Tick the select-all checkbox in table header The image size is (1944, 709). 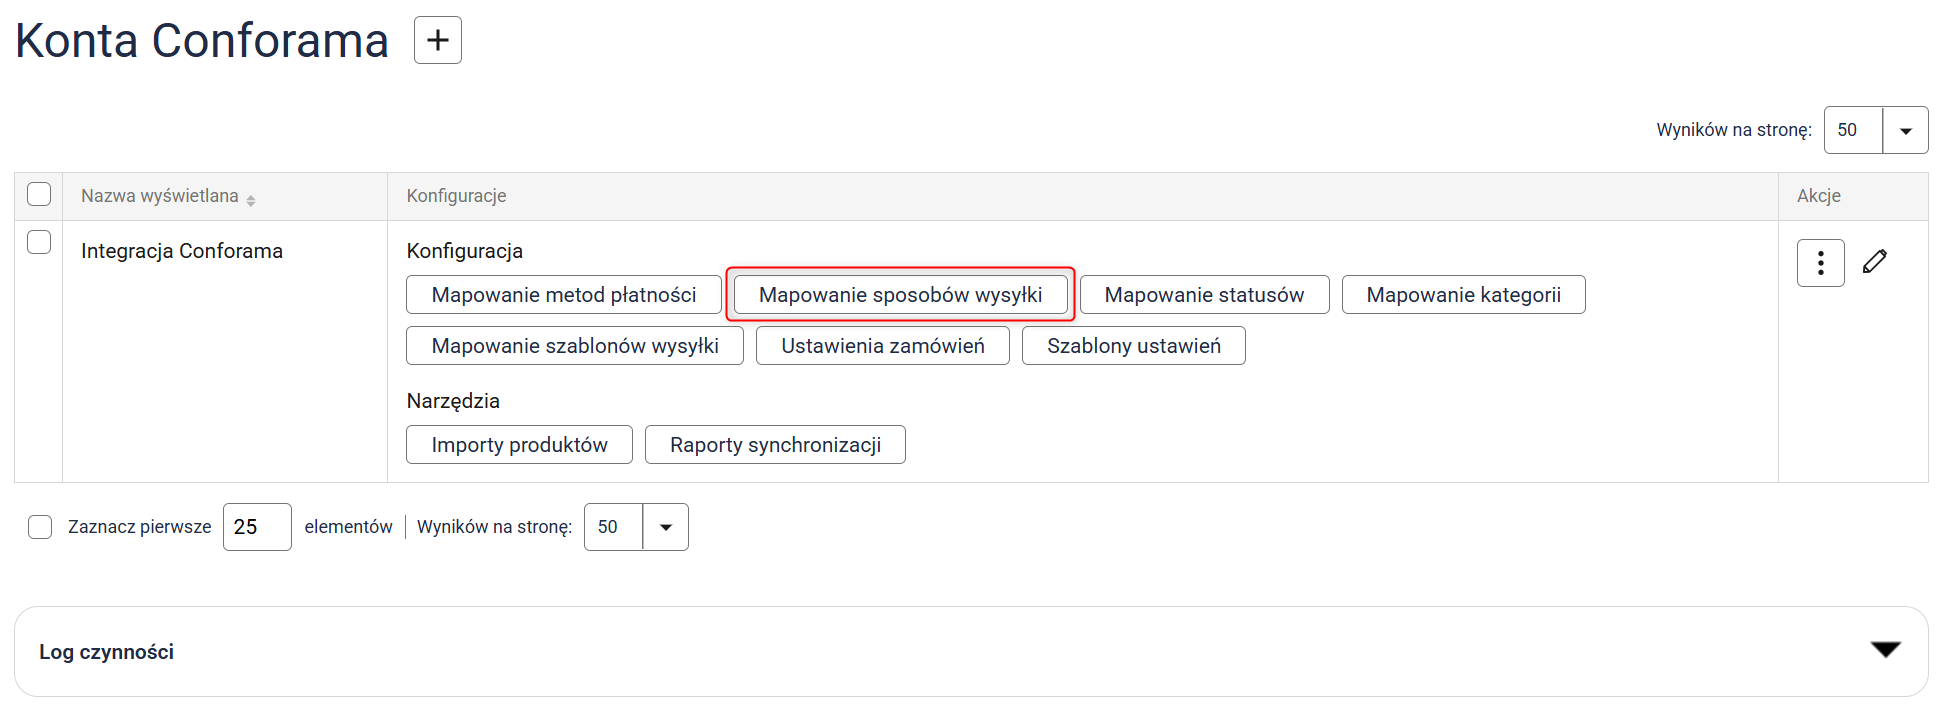(x=39, y=194)
